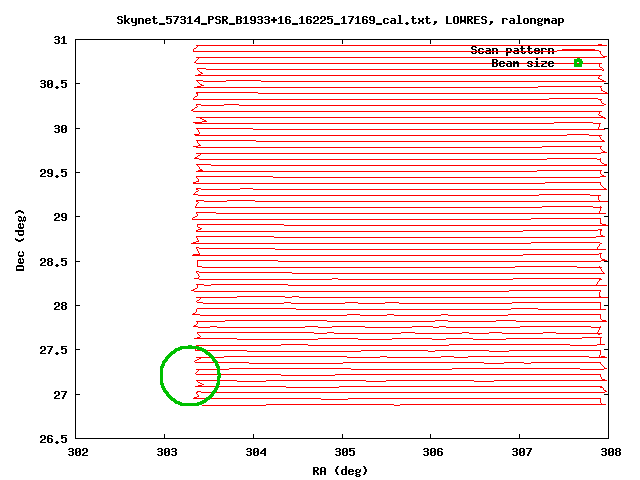Click the RA axis value 308
Image resolution: width=640 pixels, height=480 pixels.
coord(611,452)
